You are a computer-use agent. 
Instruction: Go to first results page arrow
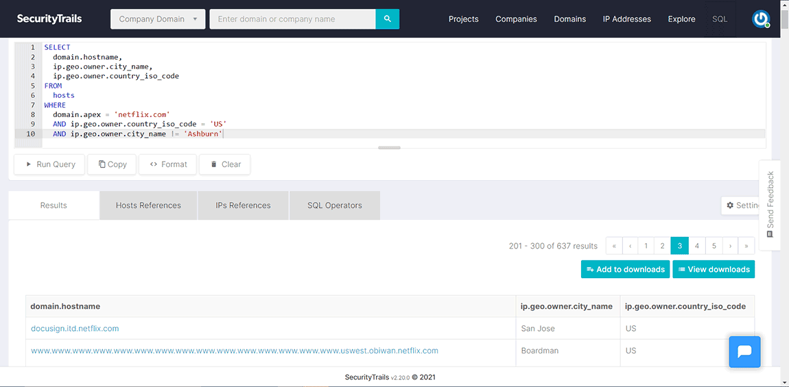pyautogui.click(x=614, y=246)
